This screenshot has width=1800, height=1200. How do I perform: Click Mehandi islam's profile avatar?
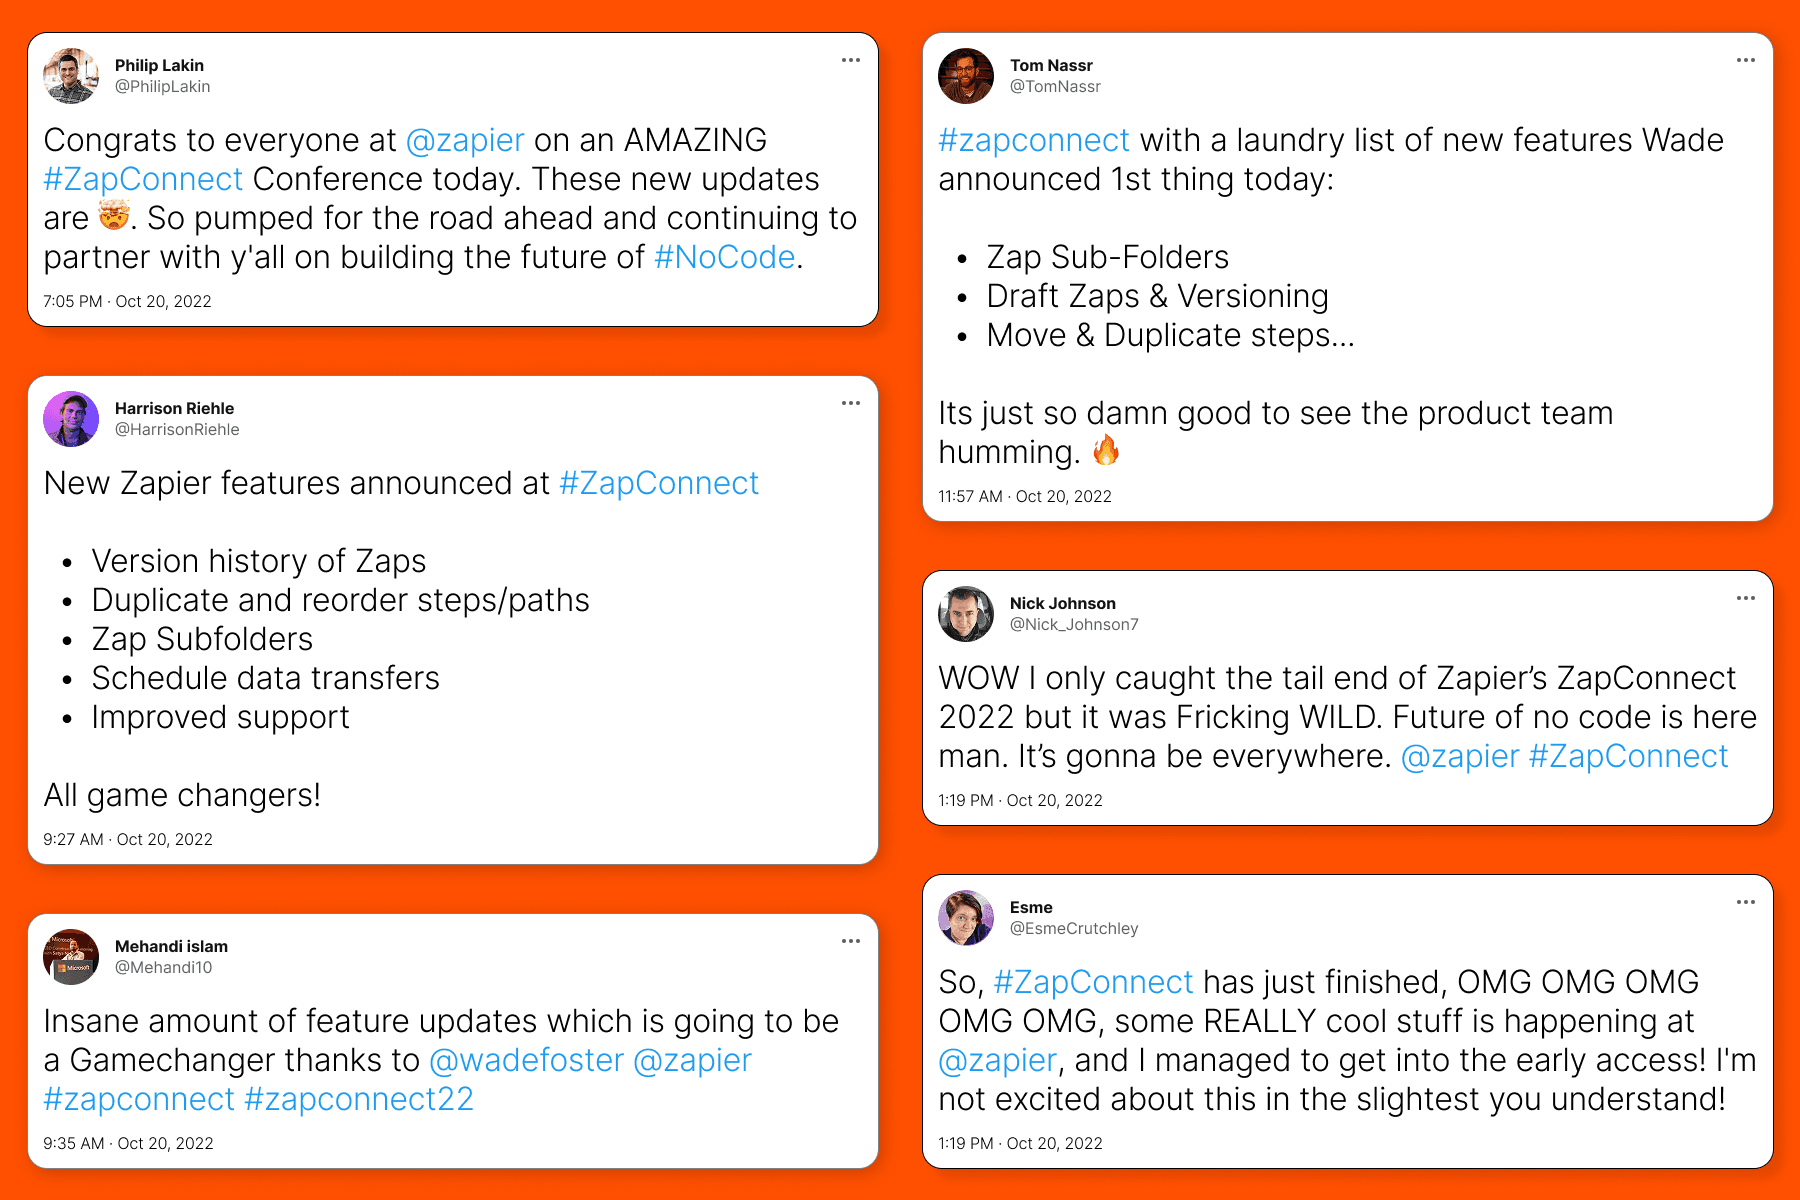(x=71, y=957)
